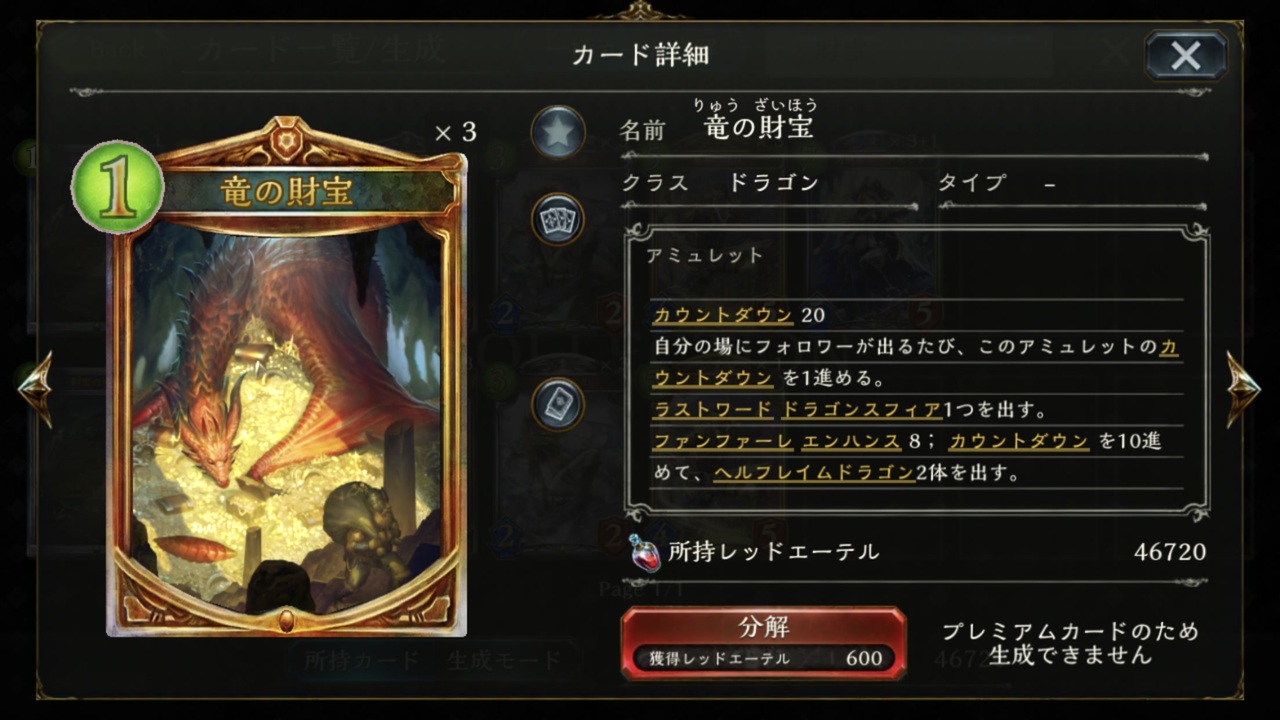Click the red ether vial icon
The width and height of the screenshot is (1280, 720).
(645, 552)
